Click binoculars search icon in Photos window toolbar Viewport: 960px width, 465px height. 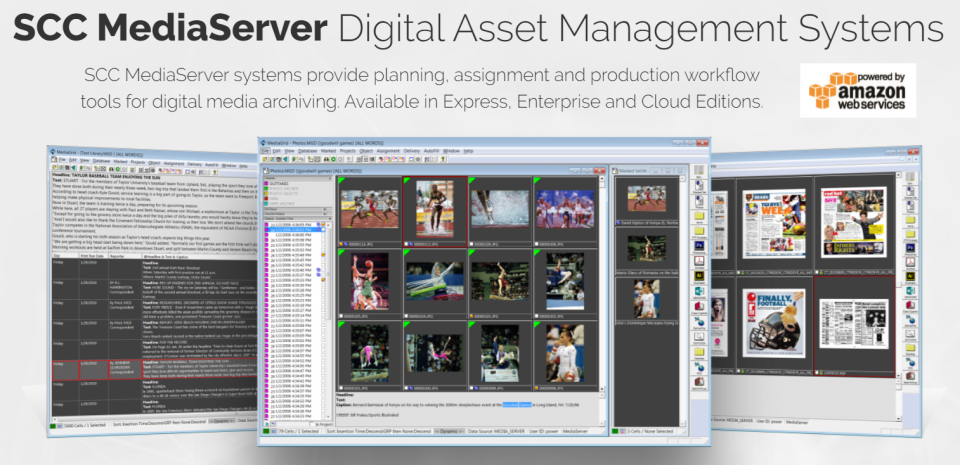(326, 159)
